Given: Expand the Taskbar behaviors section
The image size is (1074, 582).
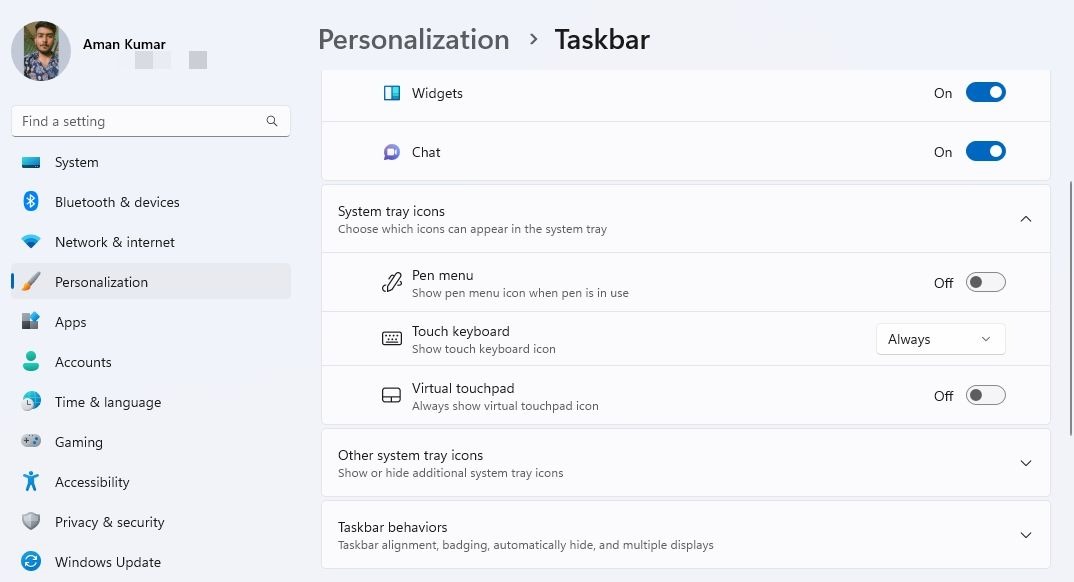Looking at the screenshot, I should pos(1025,535).
